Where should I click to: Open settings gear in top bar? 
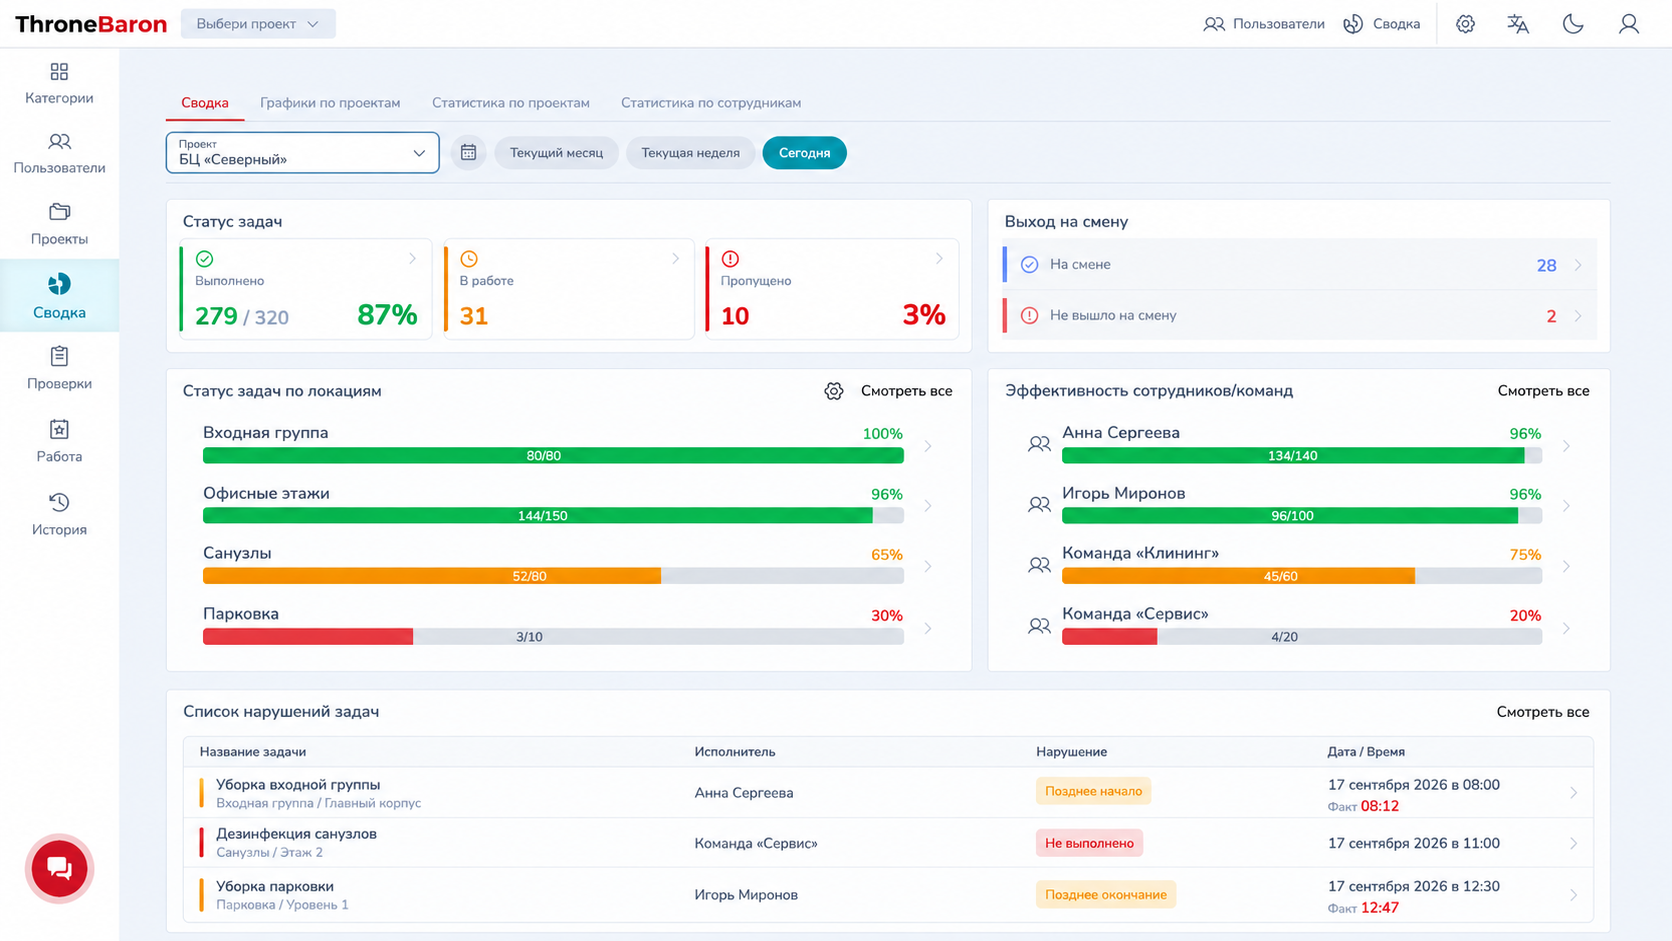pyautogui.click(x=1465, y=24)
